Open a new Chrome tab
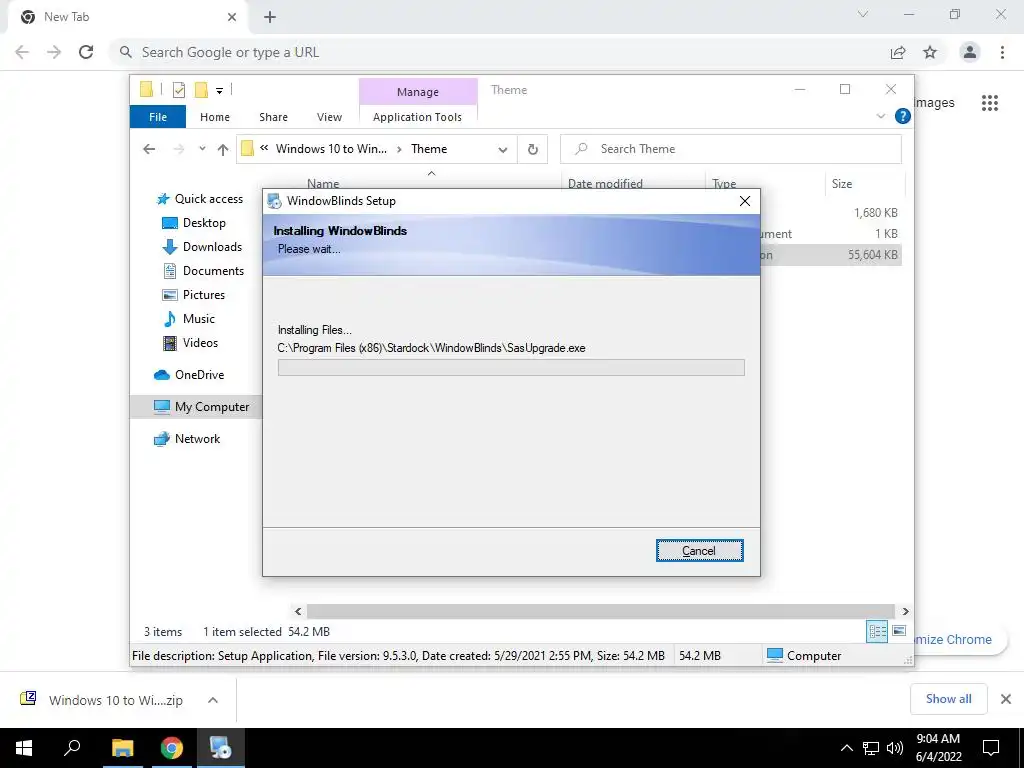 [x=270, y=18]
